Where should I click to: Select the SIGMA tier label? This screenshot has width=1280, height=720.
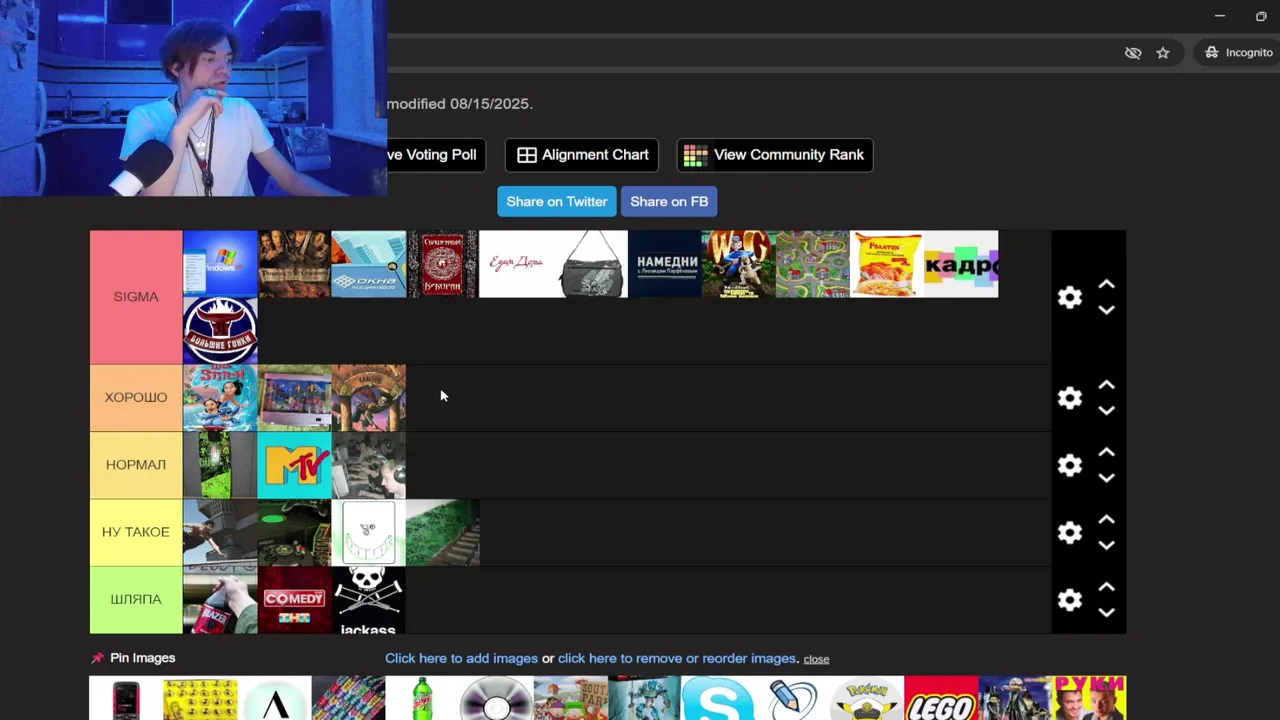pos(136,297)
